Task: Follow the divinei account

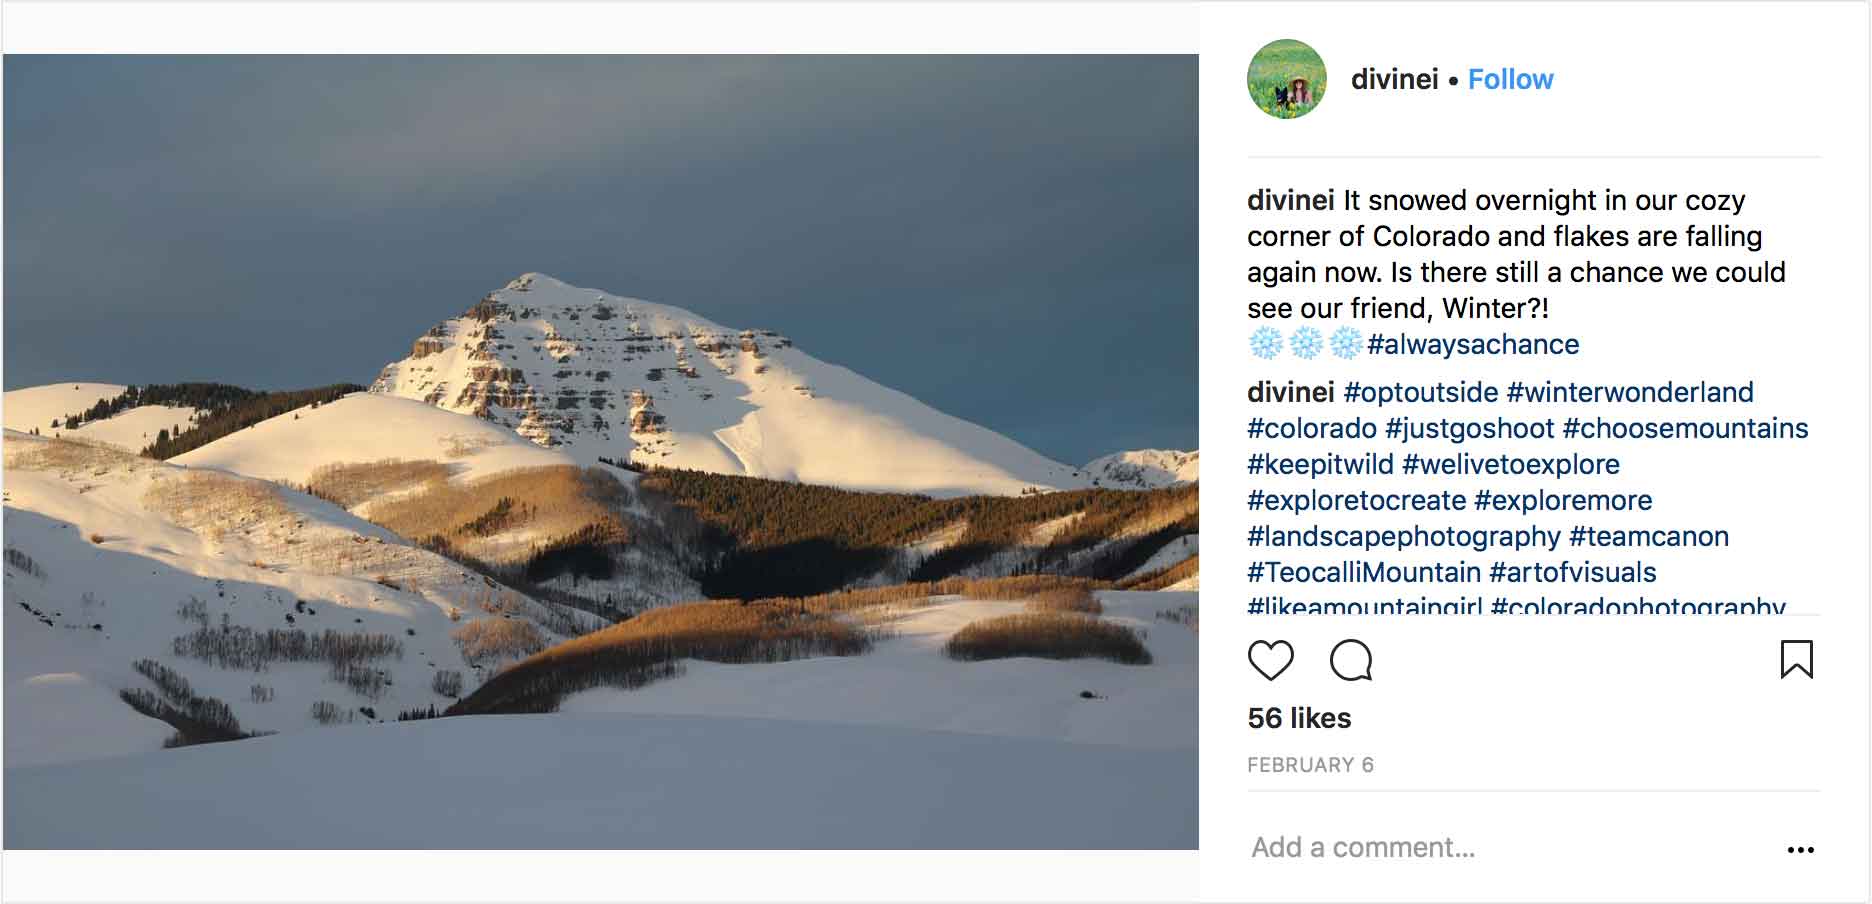Action: pyautogui.click(x=1510, y=80)
